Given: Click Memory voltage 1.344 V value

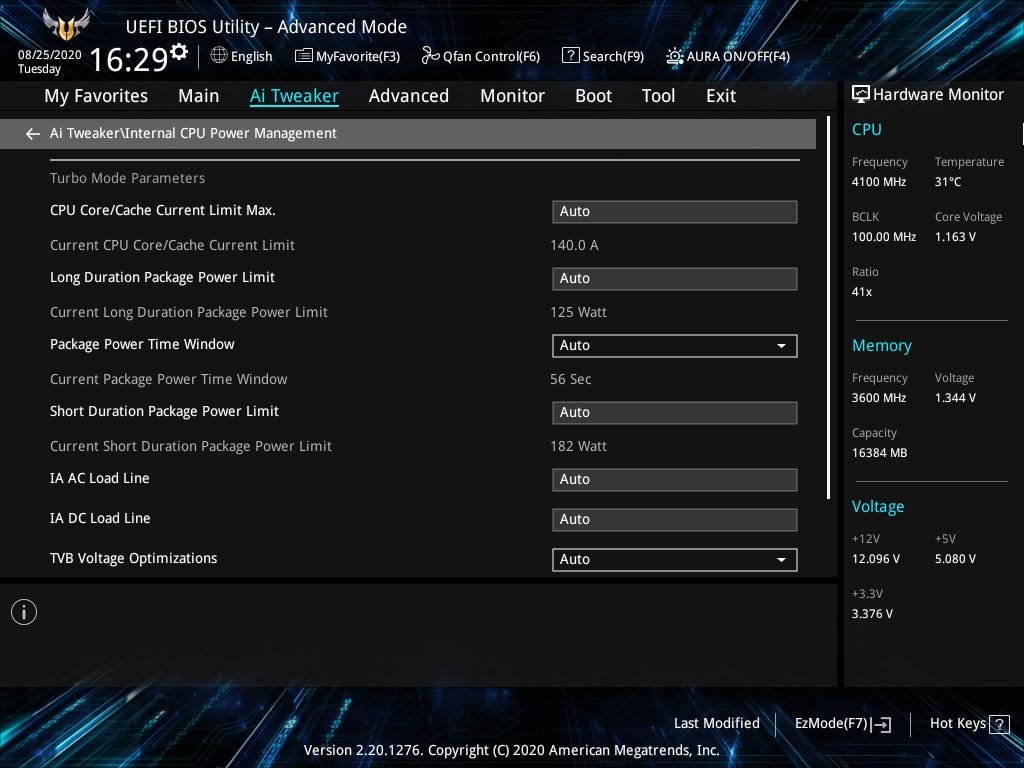Looking at the screenshot, I should pos(955,397).
